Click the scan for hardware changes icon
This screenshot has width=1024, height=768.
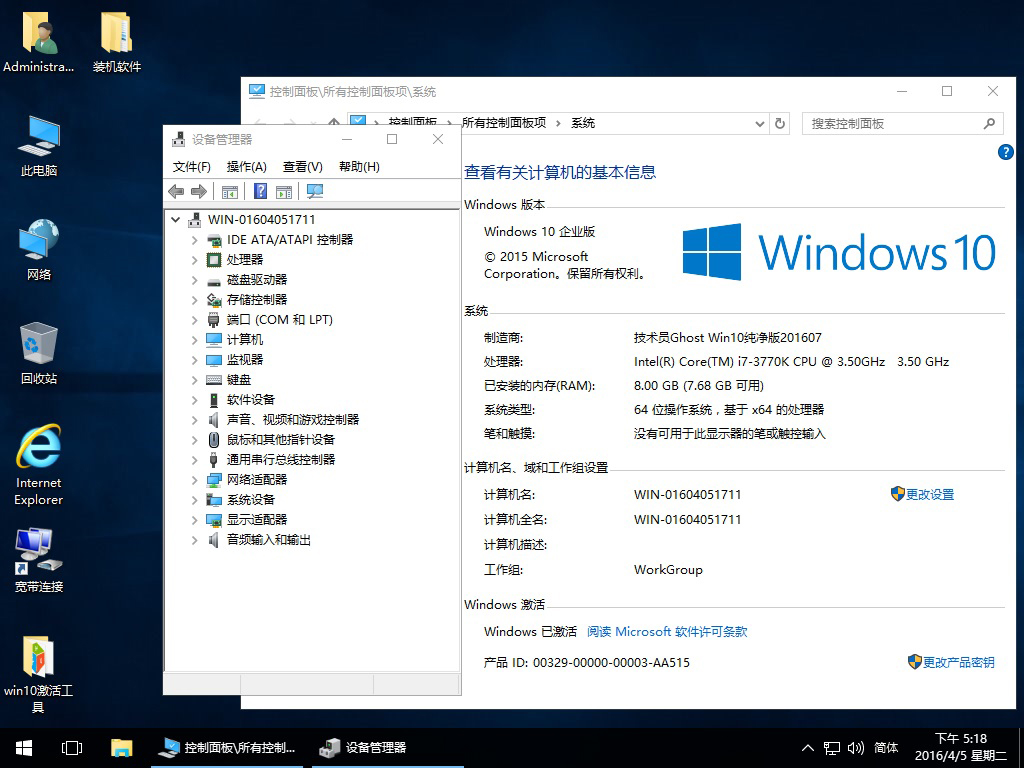[315, 191]
